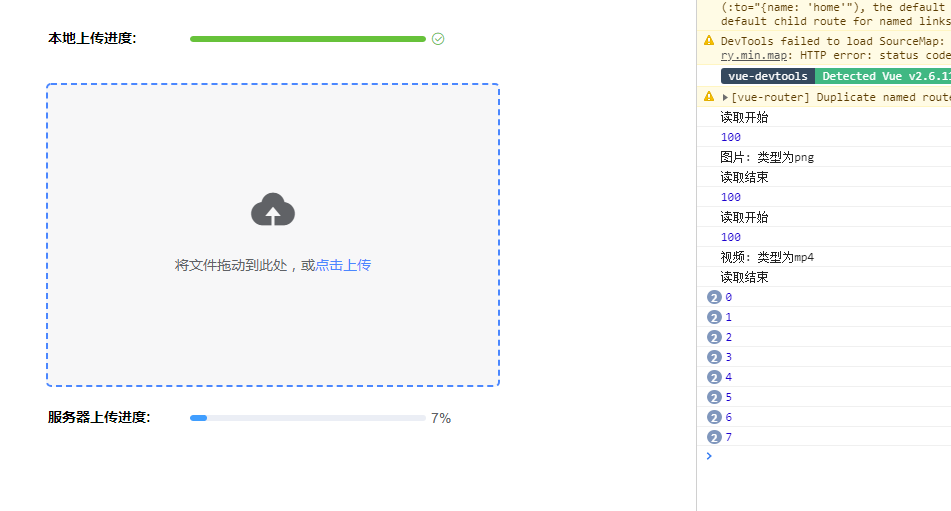Click the repeat count badge beside log 7

pyautogui.click(x=714, y=437)
